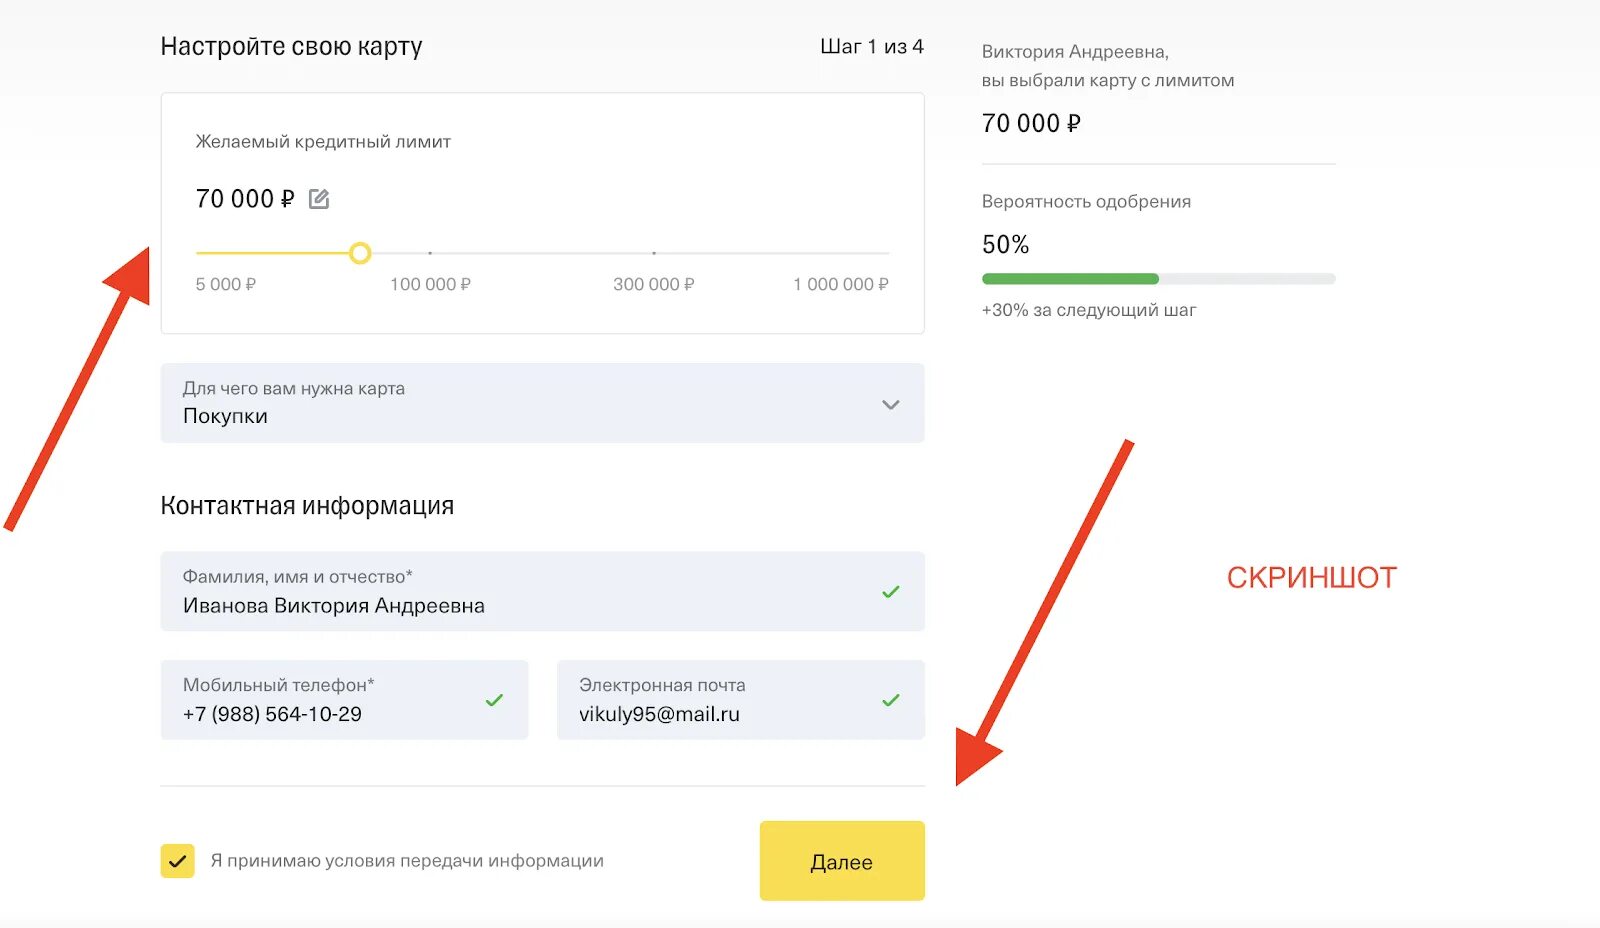The image size is (1600, 928).
Task: Click the 5 000 ₽ minimum slider label
Action: pos(226,285)
